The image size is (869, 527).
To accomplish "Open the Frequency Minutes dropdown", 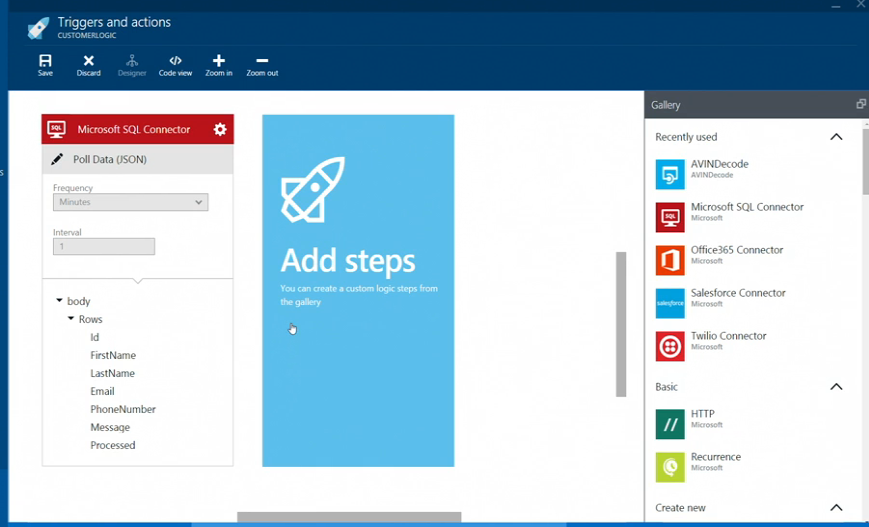I will click(x=131, y=202).
